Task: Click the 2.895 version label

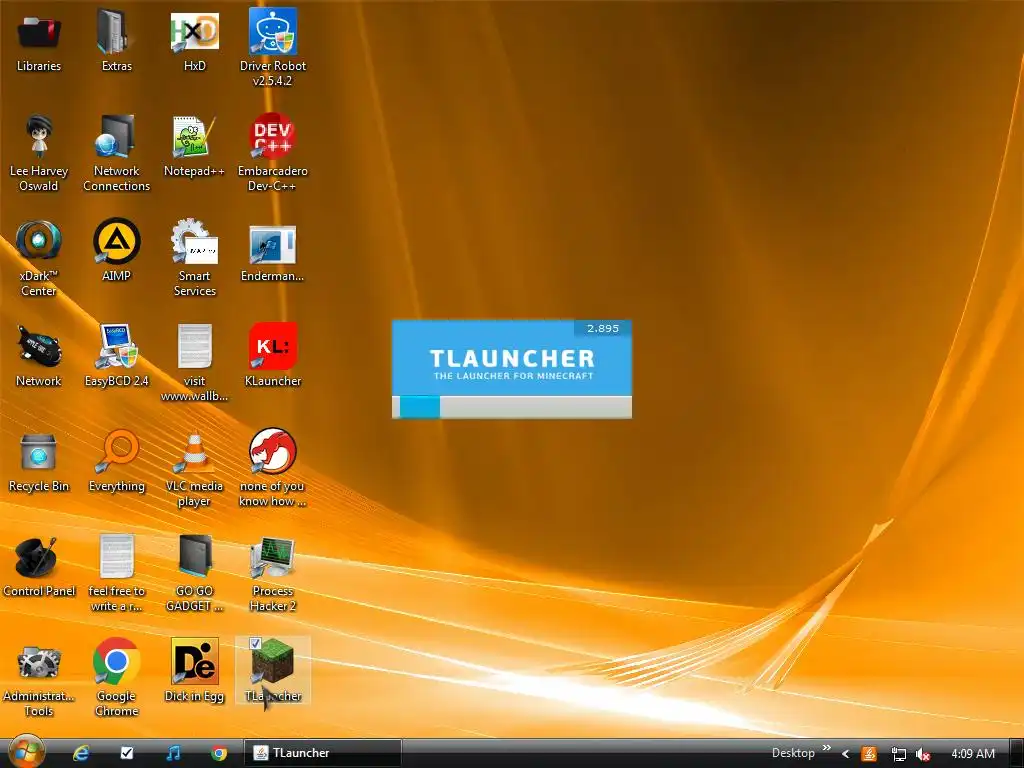Action: click(602, 328)
